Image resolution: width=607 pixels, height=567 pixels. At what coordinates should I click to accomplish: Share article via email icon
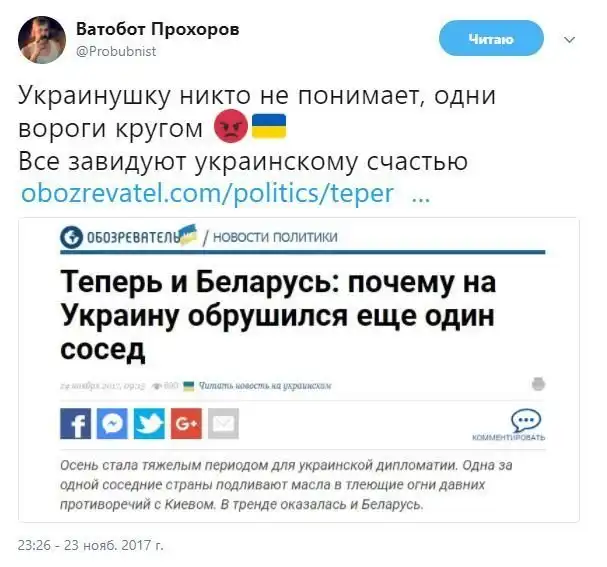coord(223,423)
